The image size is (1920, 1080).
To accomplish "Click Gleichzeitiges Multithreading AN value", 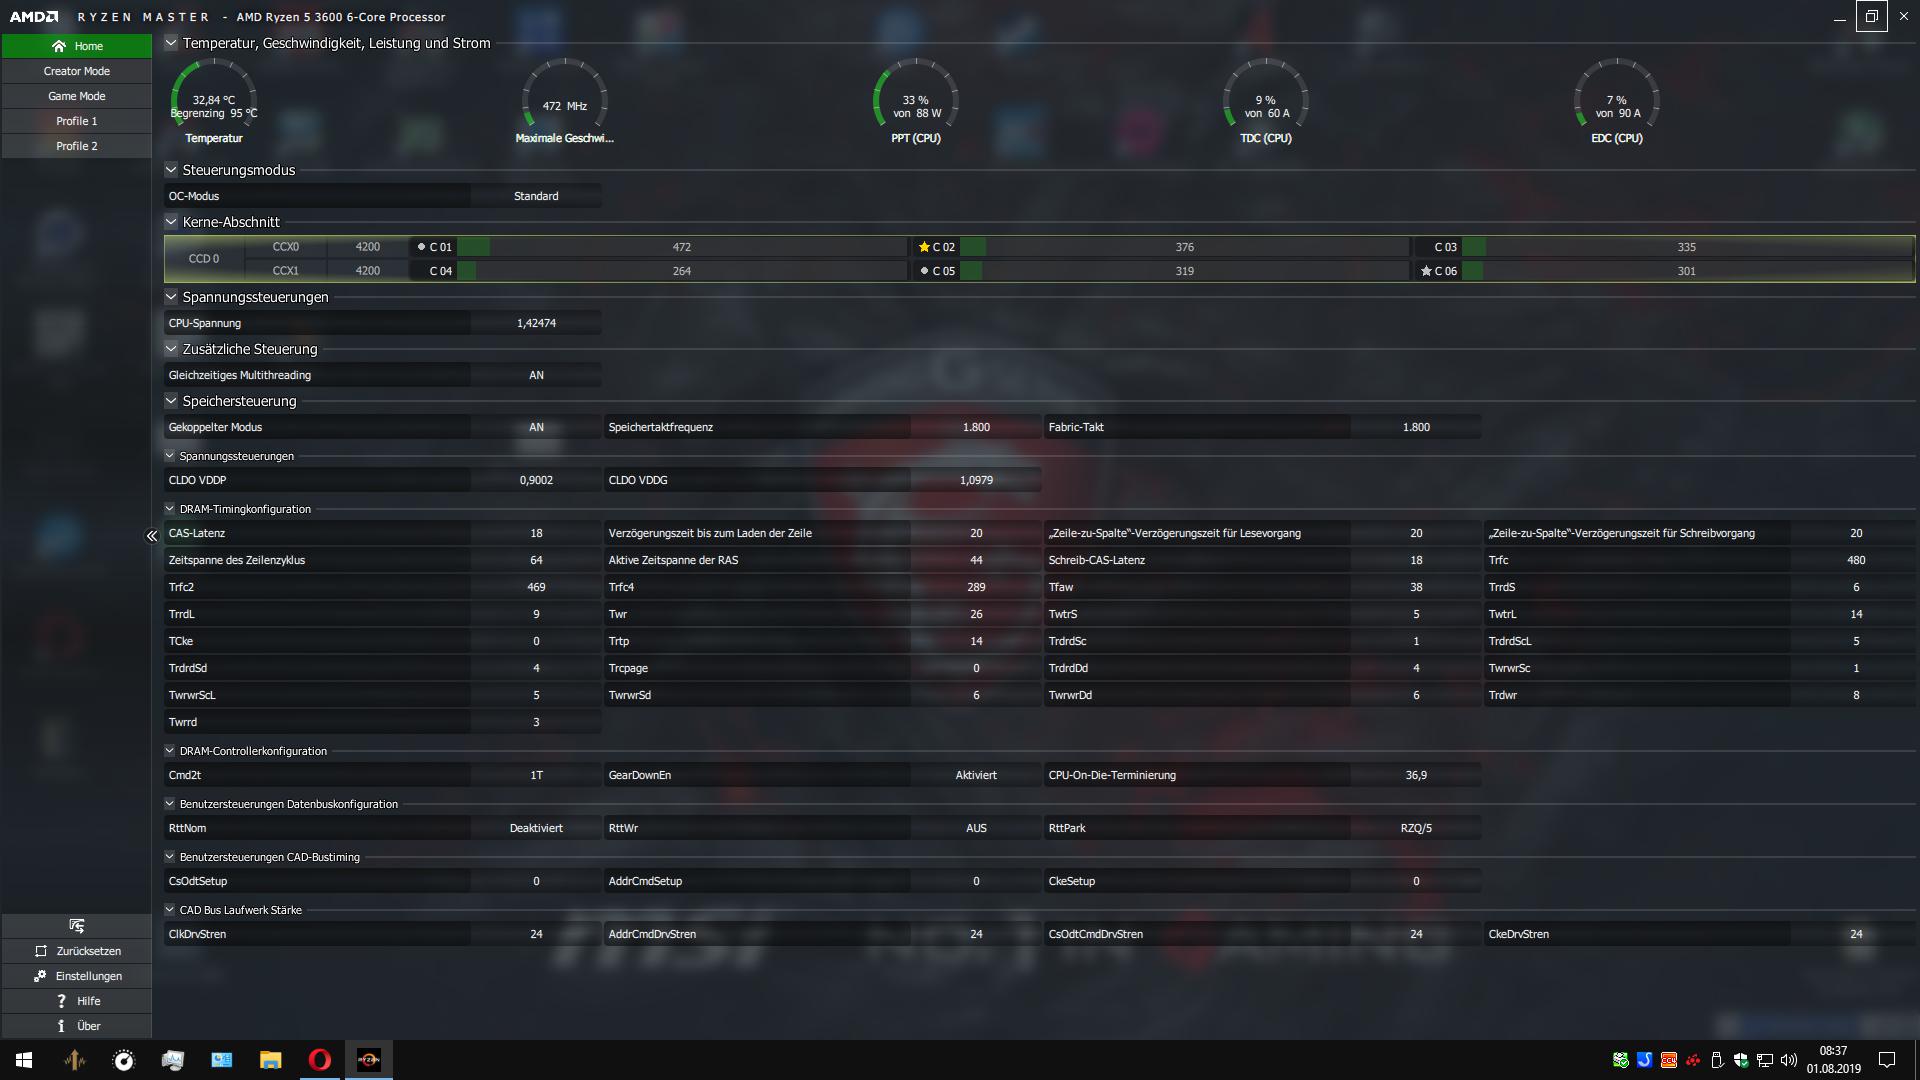I will [536, 375].
